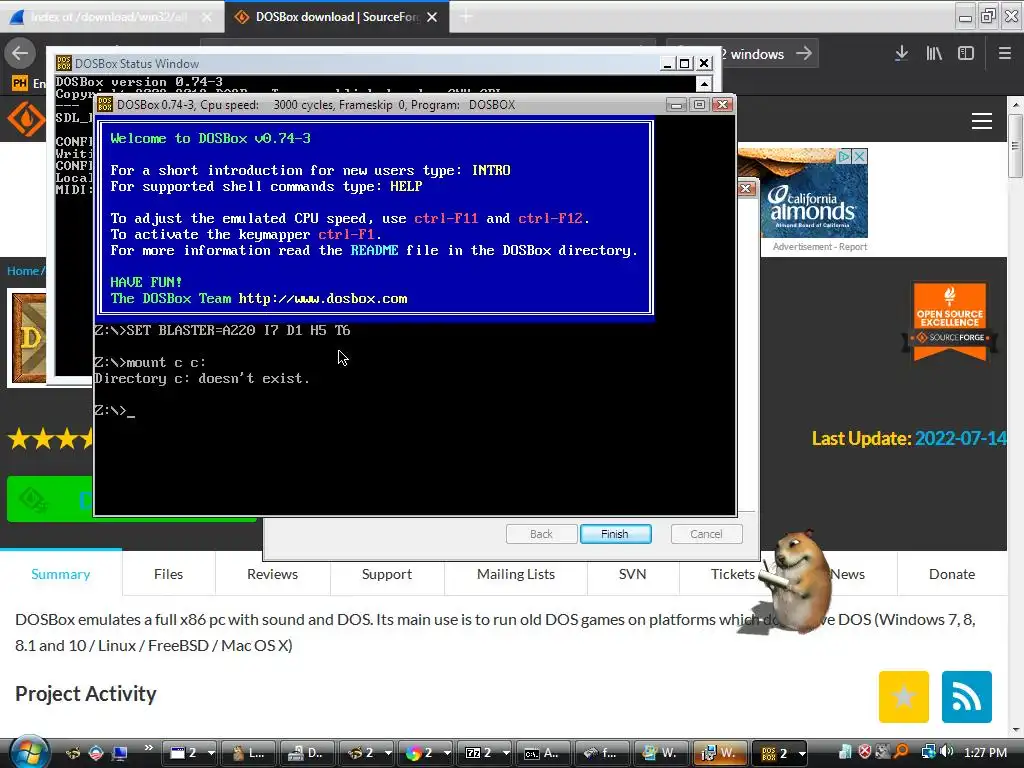Open the browser hamburger menu

(x=1004, y=54)
